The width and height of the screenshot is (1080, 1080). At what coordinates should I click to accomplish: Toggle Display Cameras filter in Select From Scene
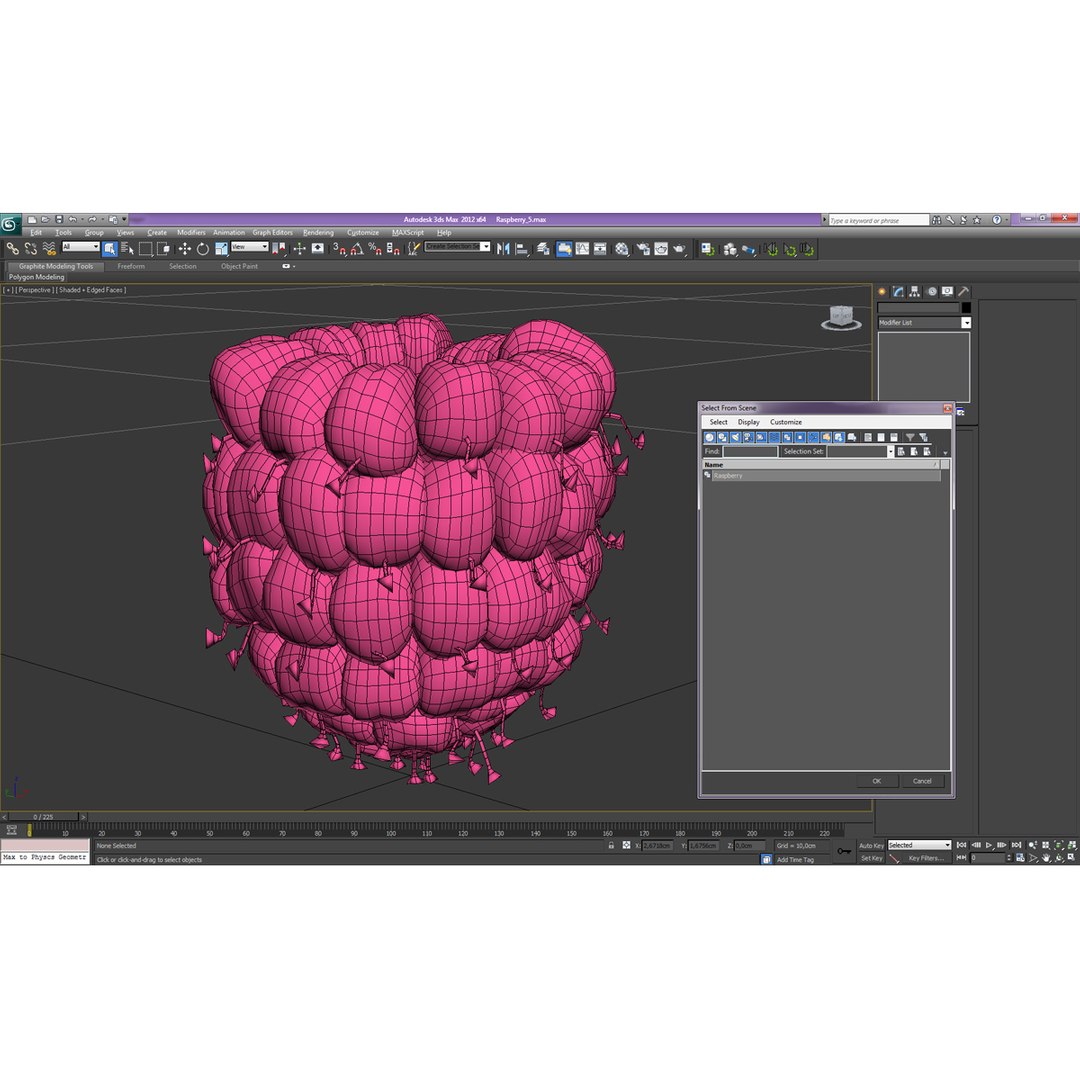point(749,437)
